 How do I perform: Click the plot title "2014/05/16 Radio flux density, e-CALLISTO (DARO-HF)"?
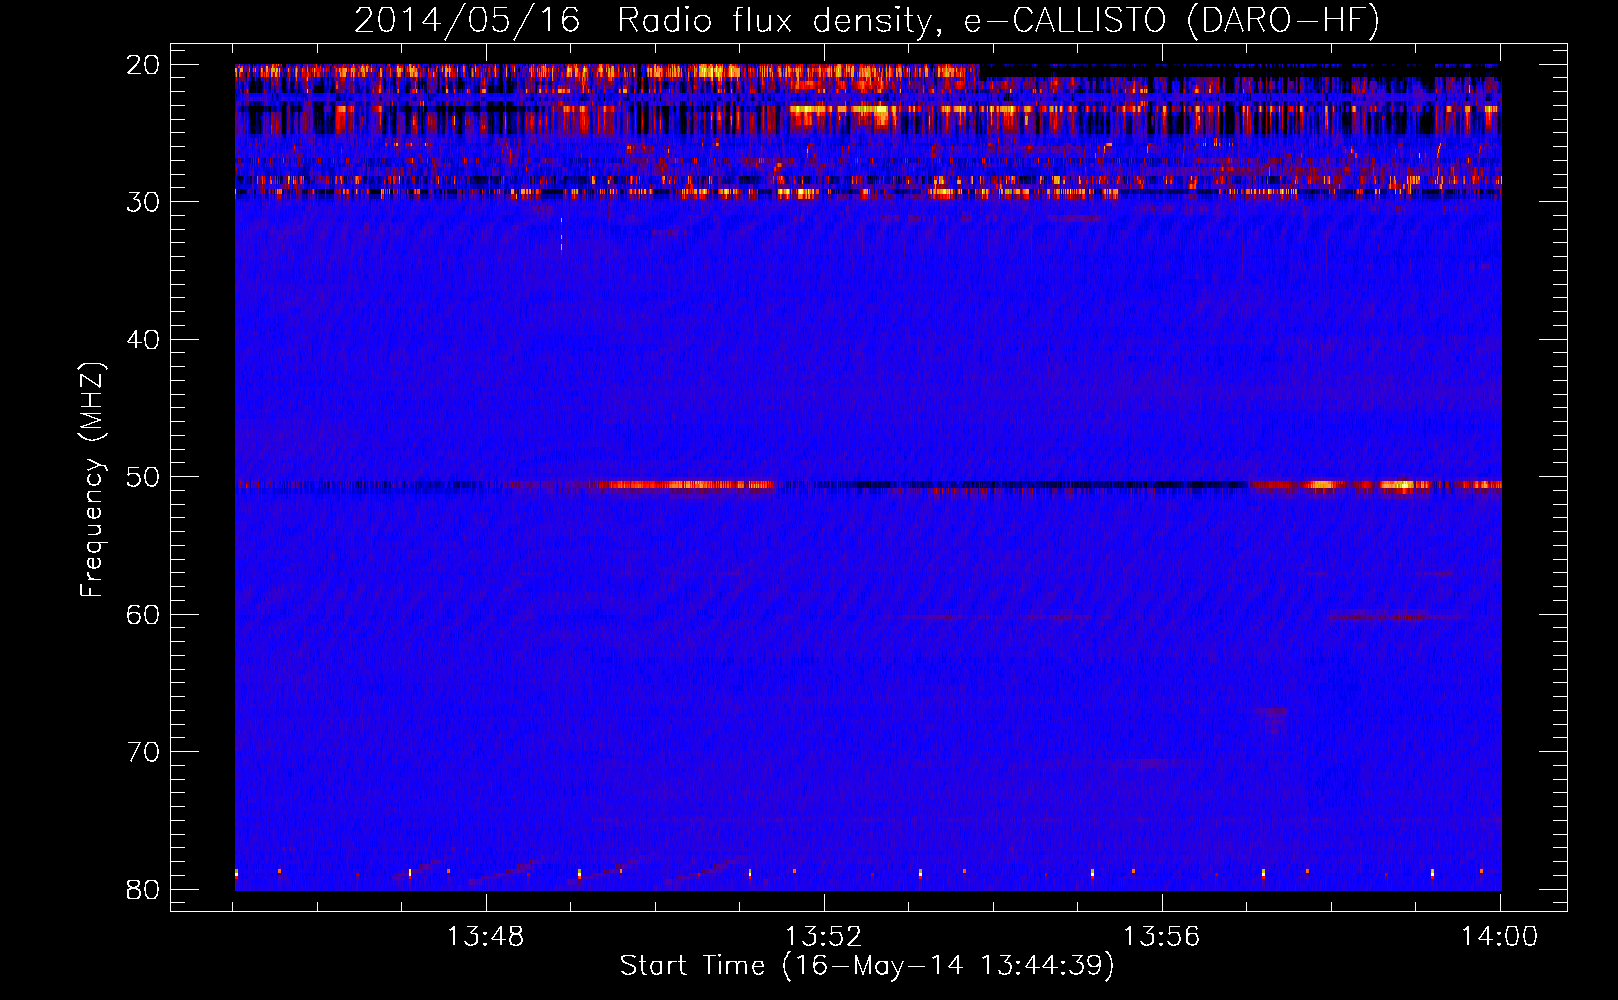click(867, 20)
